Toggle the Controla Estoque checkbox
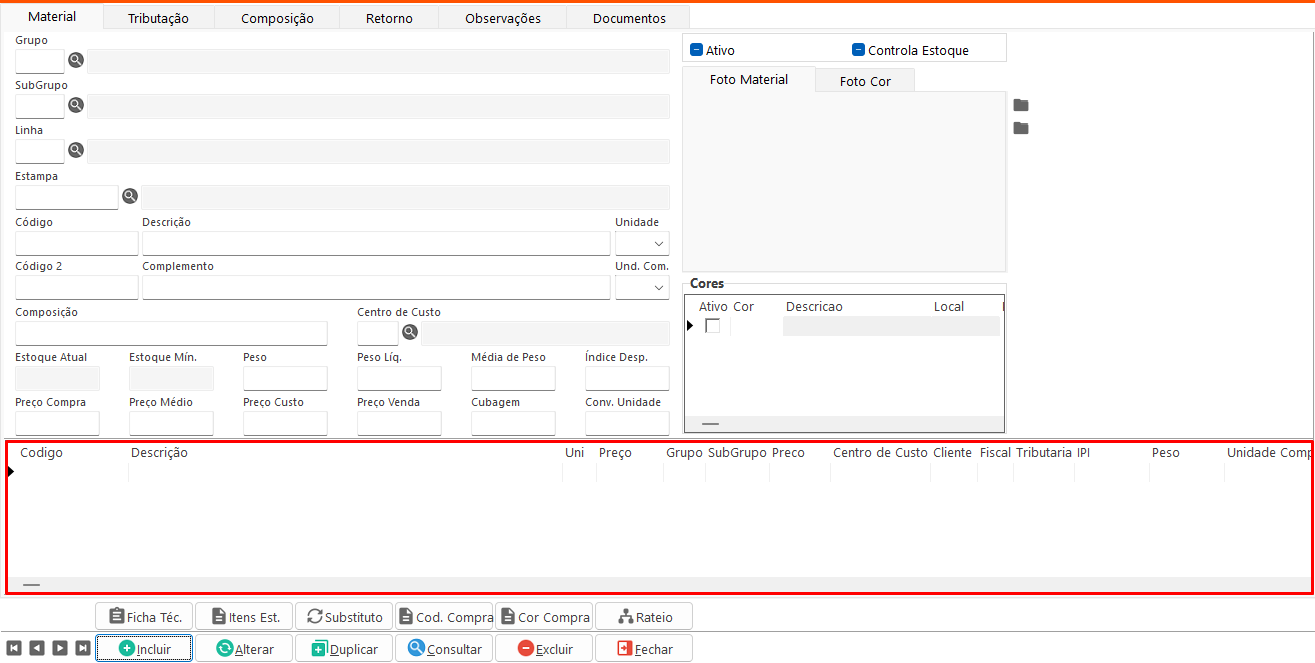 click(858, 50)
